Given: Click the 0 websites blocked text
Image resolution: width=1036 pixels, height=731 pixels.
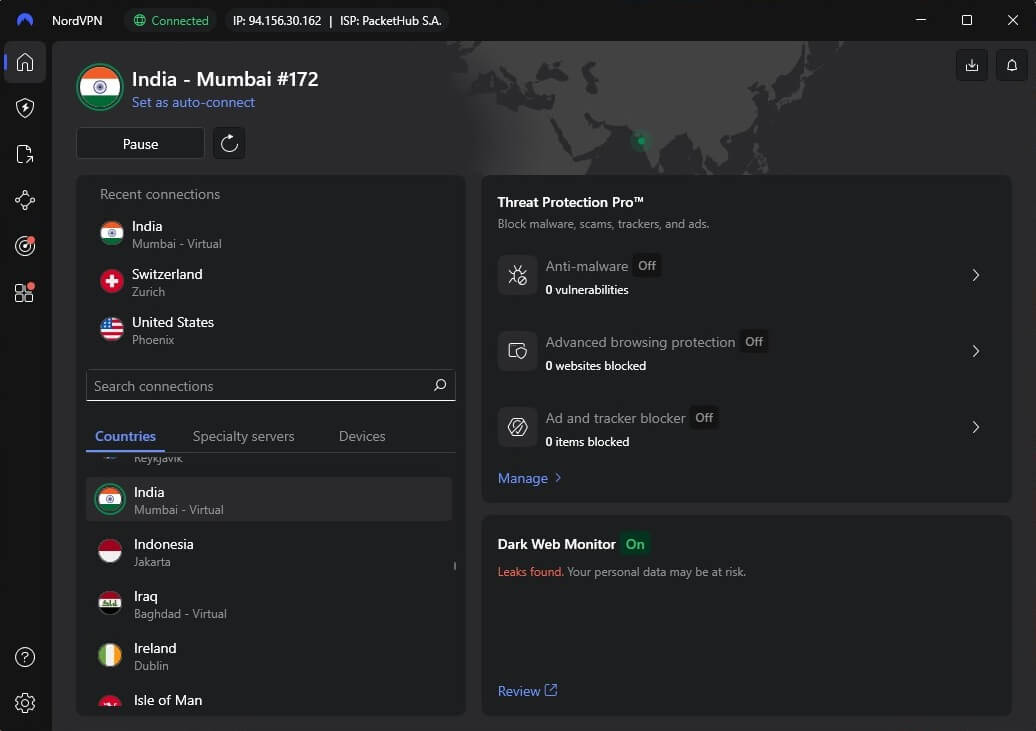Looking at the screenshot, I should 595,366.
